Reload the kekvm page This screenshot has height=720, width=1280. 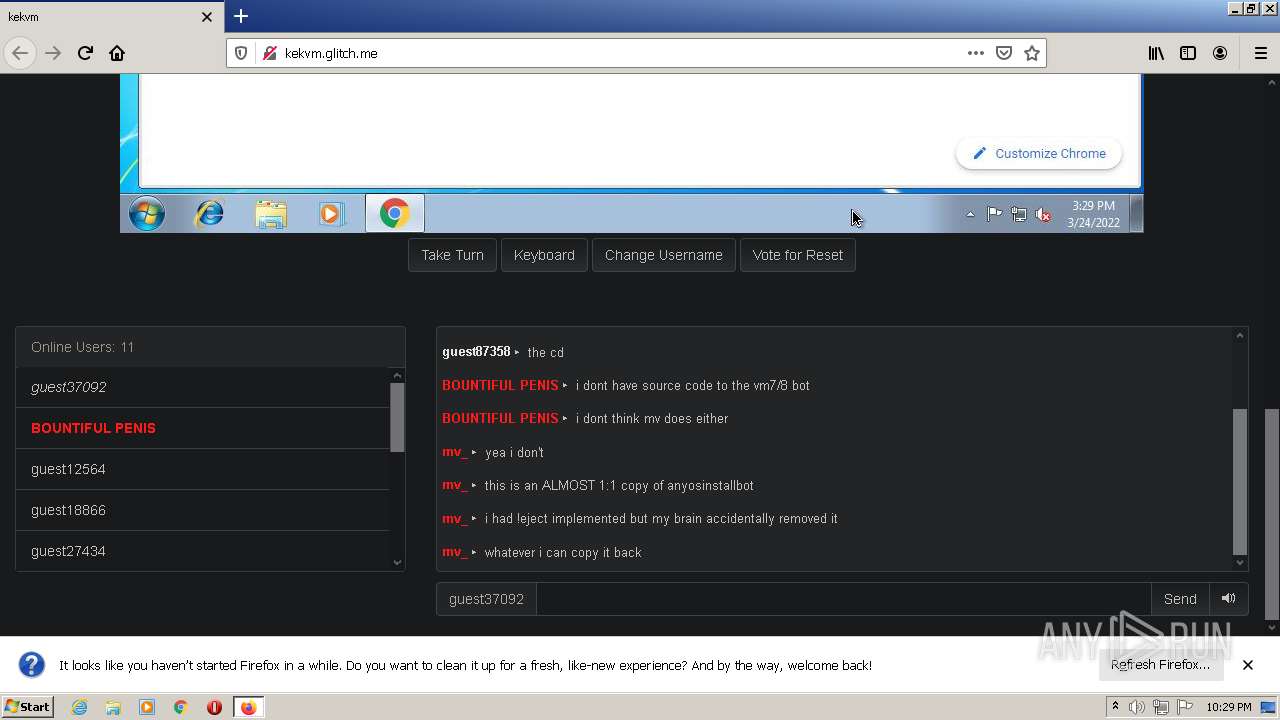[x=85, y=53]
